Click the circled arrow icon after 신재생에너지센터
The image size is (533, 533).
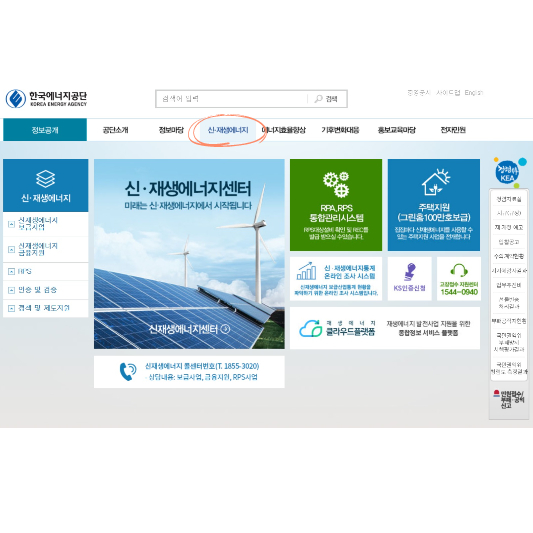coord(225,329)
